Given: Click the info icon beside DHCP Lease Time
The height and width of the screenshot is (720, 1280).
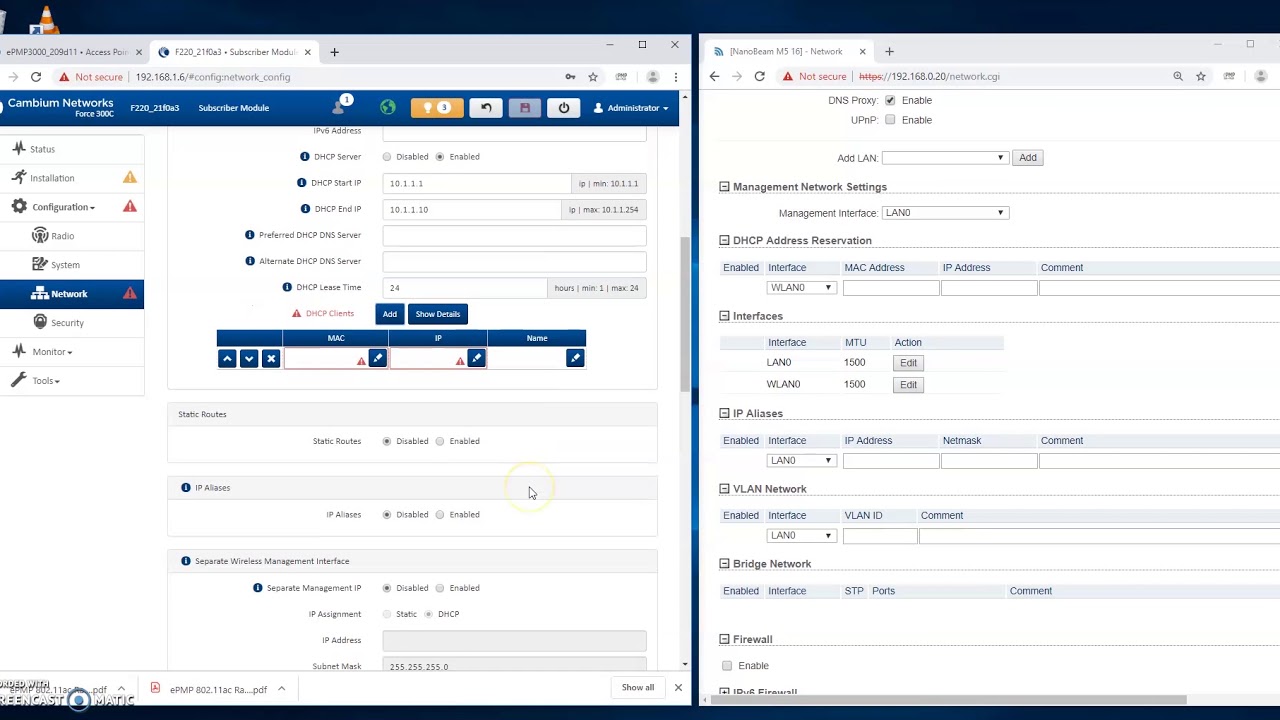Looking at the screenshot, I should coord(287,287).
